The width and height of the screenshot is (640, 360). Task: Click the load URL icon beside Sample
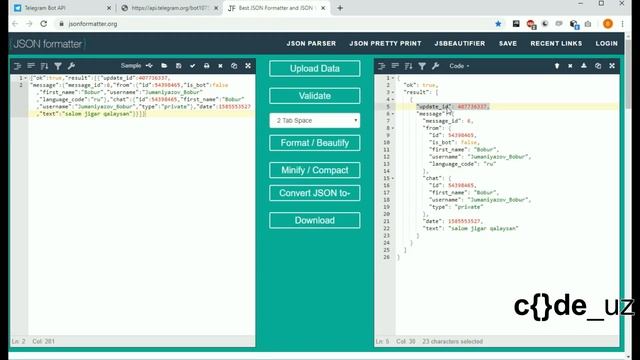coord(149,66)
